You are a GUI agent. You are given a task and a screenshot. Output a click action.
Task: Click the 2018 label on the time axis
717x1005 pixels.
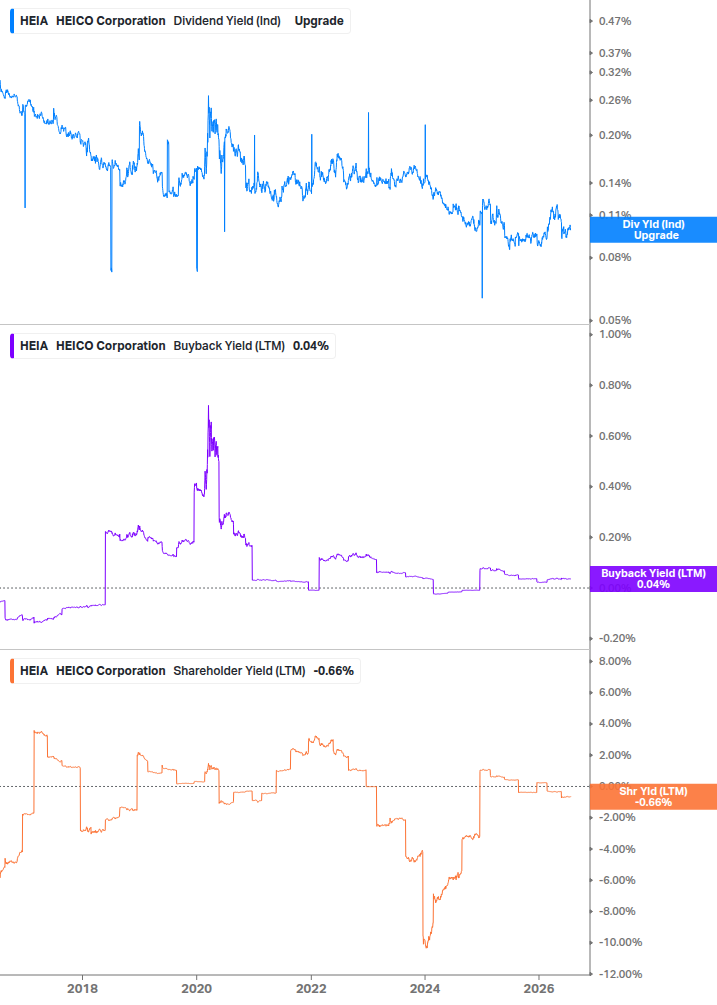83,988
